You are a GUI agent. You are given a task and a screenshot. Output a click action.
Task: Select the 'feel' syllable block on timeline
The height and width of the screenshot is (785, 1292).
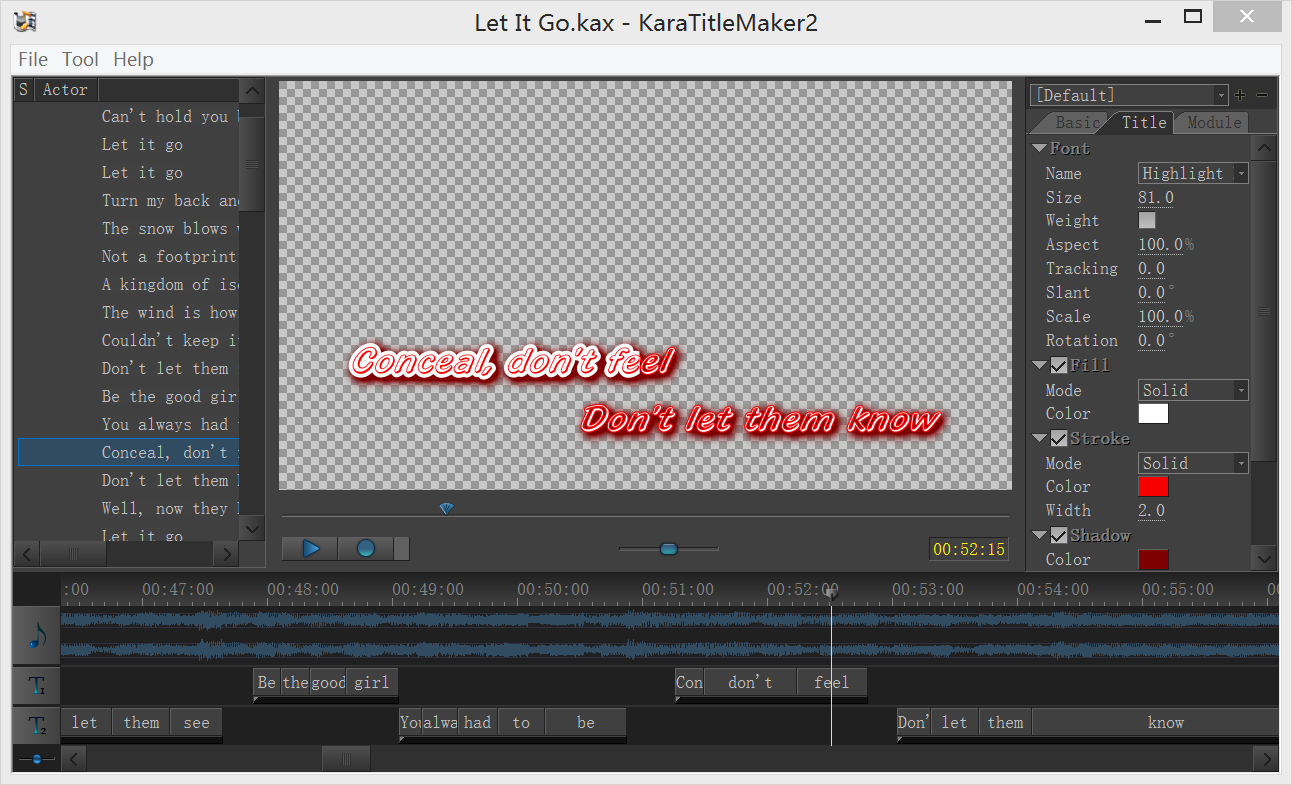[831, 682]
